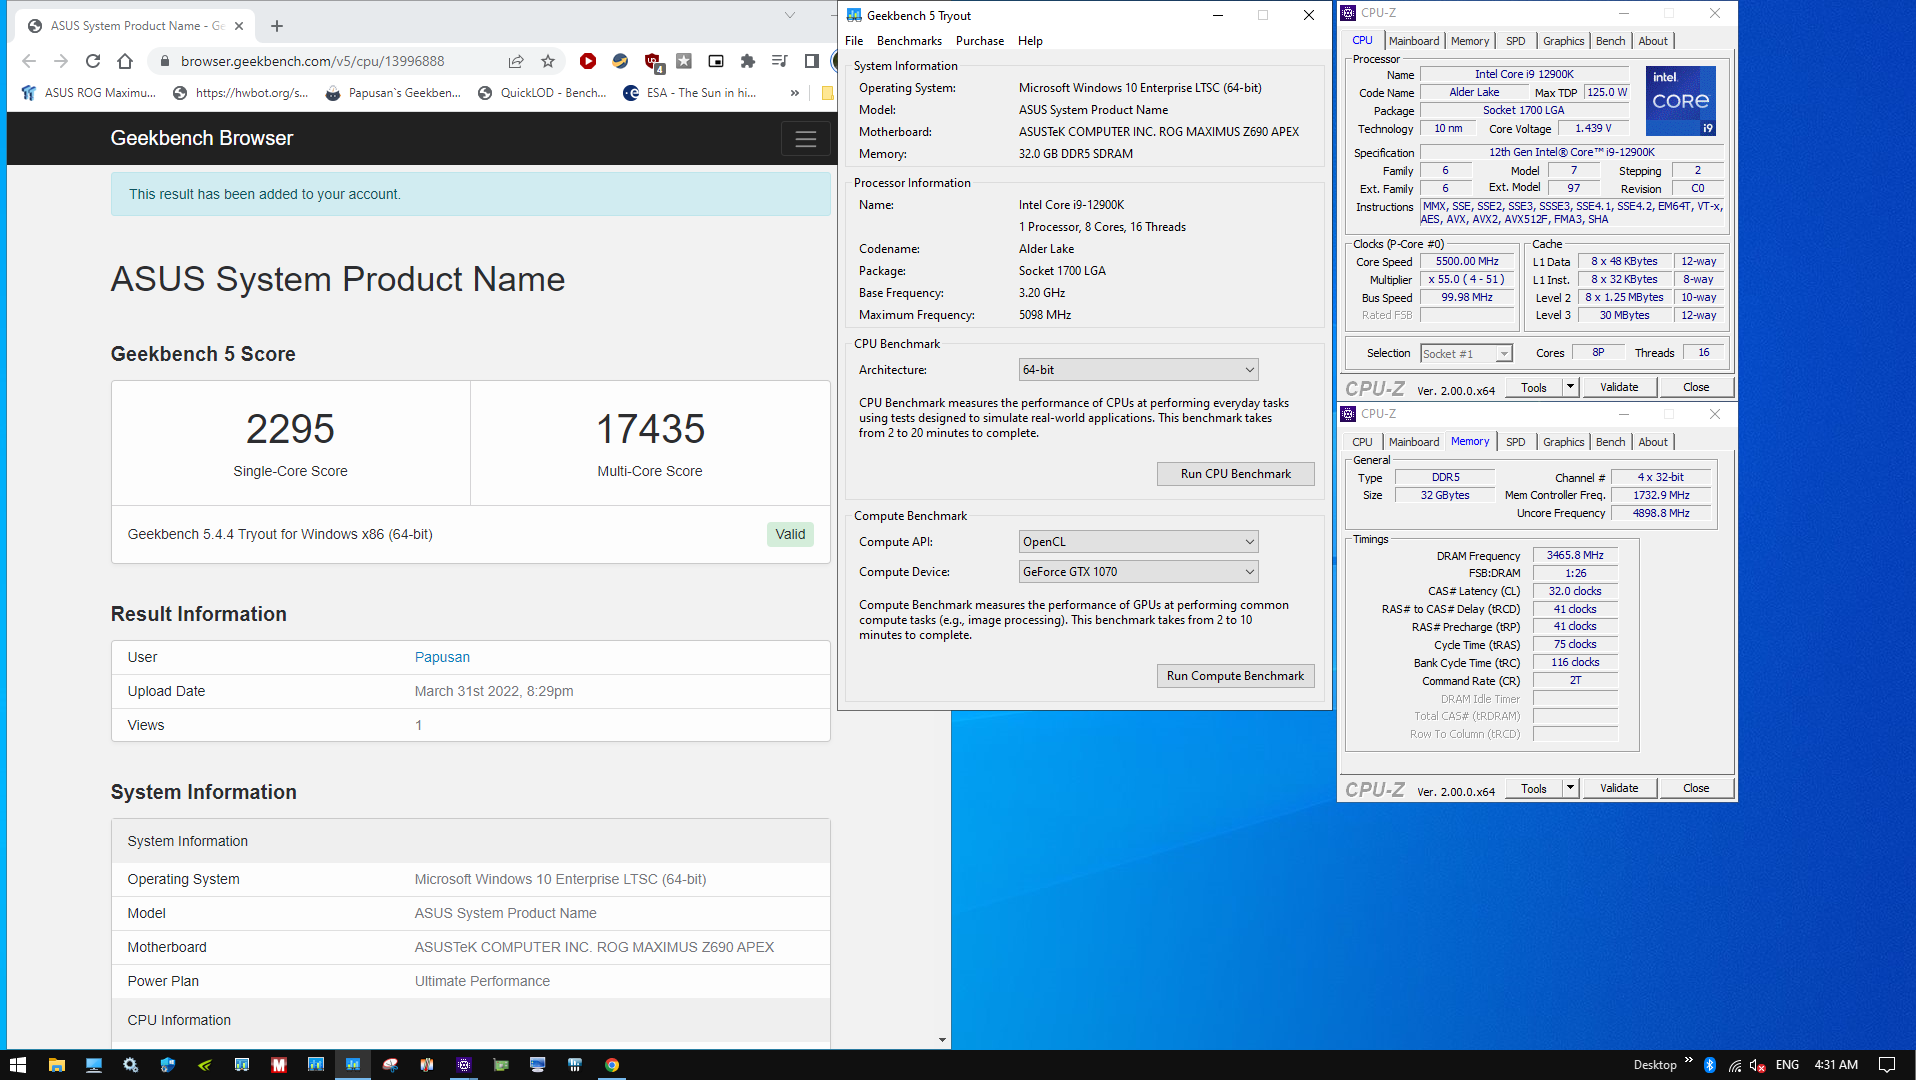The image size is (1916, 1080).
Task: Open Help menu in Geekbench 5
Action: tap(1030, 41)
